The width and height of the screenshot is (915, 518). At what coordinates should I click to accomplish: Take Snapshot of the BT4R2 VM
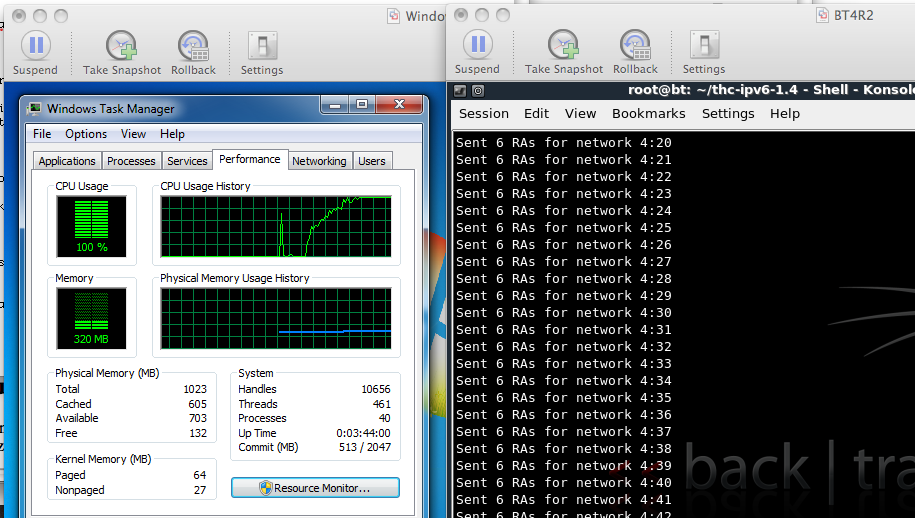[564, 52]
